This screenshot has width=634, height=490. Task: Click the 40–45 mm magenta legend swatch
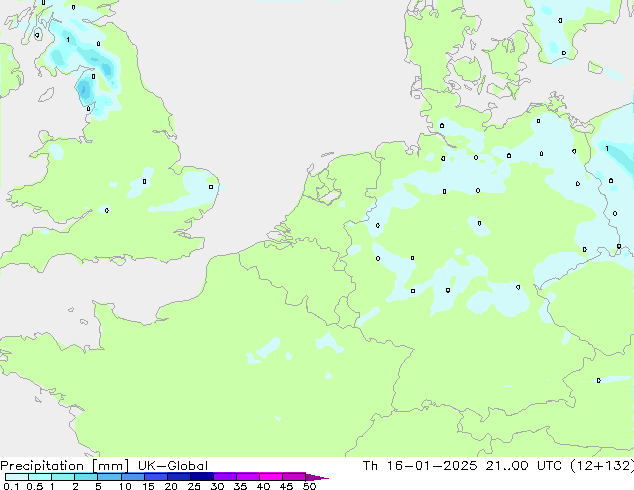click(271, 477)
